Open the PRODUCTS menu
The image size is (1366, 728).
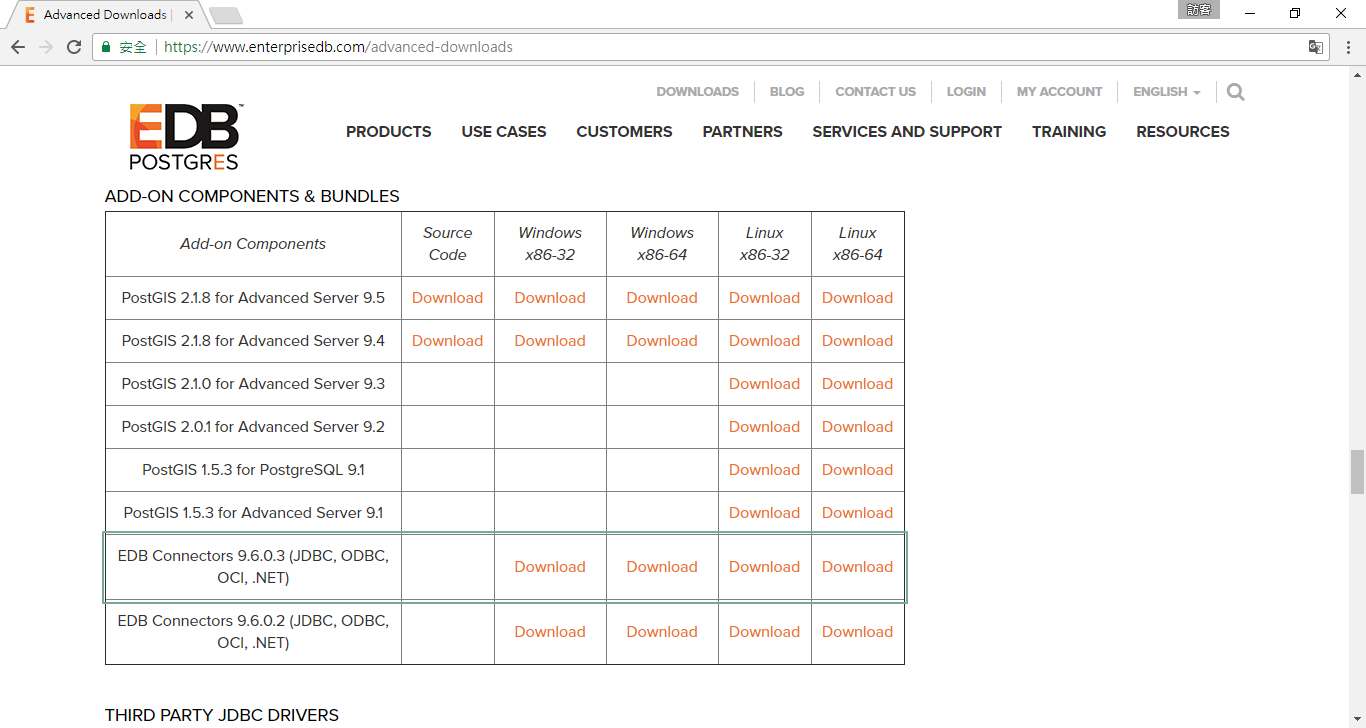coord(388,132)
